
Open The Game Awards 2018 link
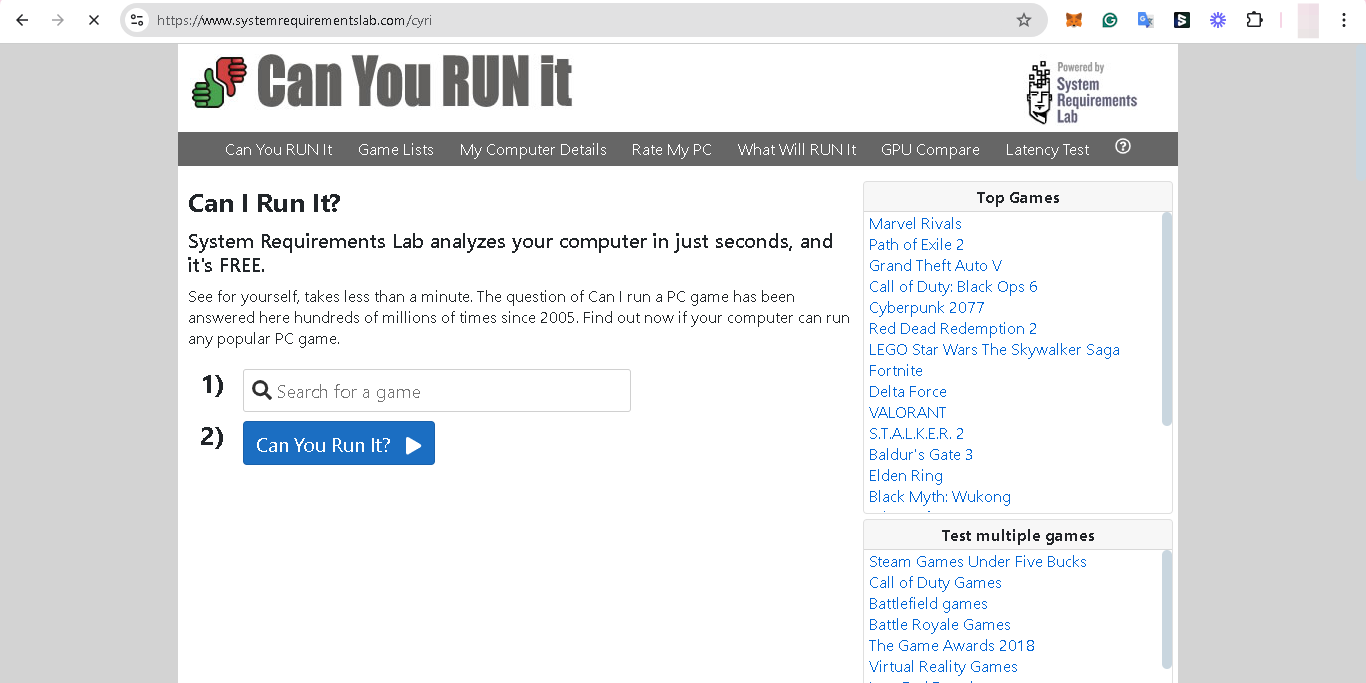[952, 646]
